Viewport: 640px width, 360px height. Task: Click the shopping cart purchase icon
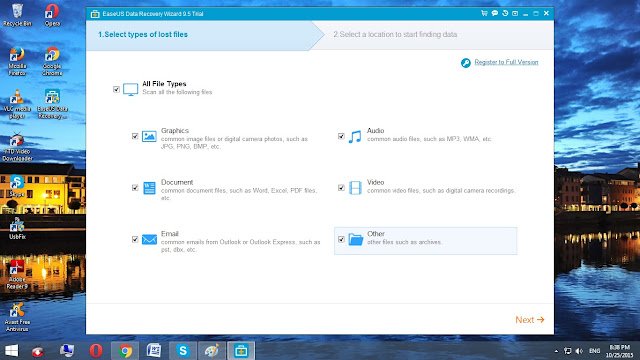coord(484,13)
